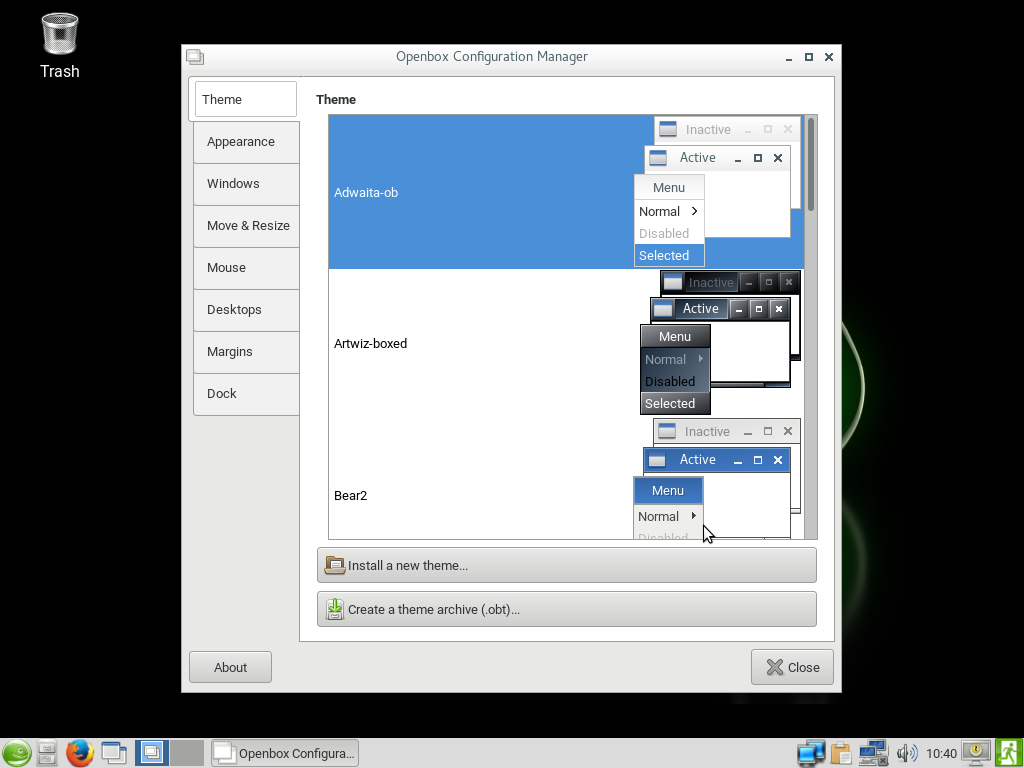
Task: Select the Mouse tab
Action: pos(226,268)
